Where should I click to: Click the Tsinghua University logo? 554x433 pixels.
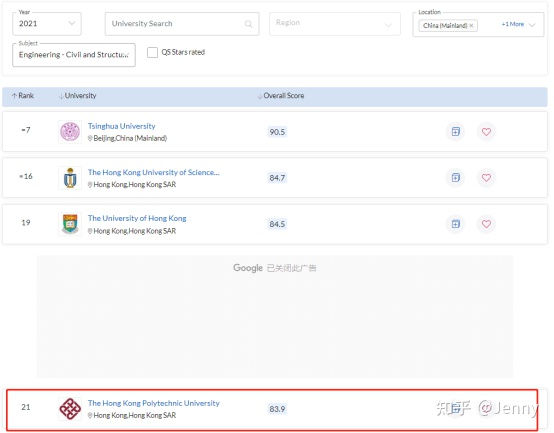click(x=70, y=132)
